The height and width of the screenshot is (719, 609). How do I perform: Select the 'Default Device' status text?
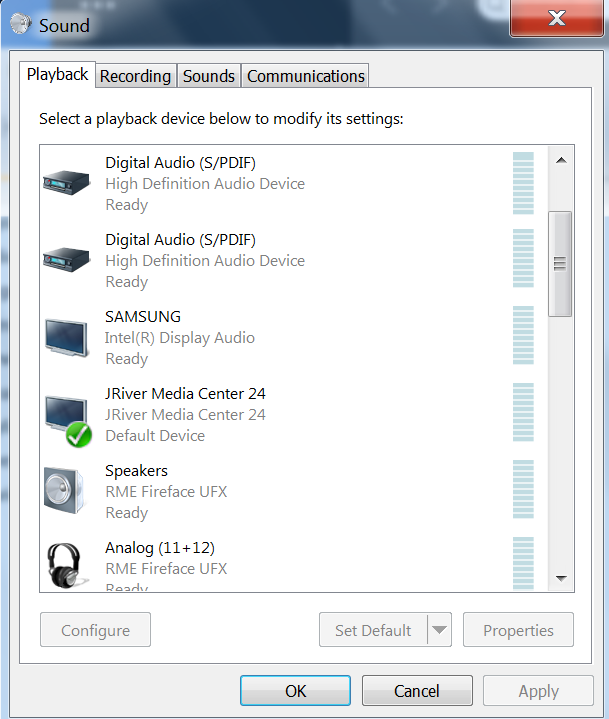(155, 435)
